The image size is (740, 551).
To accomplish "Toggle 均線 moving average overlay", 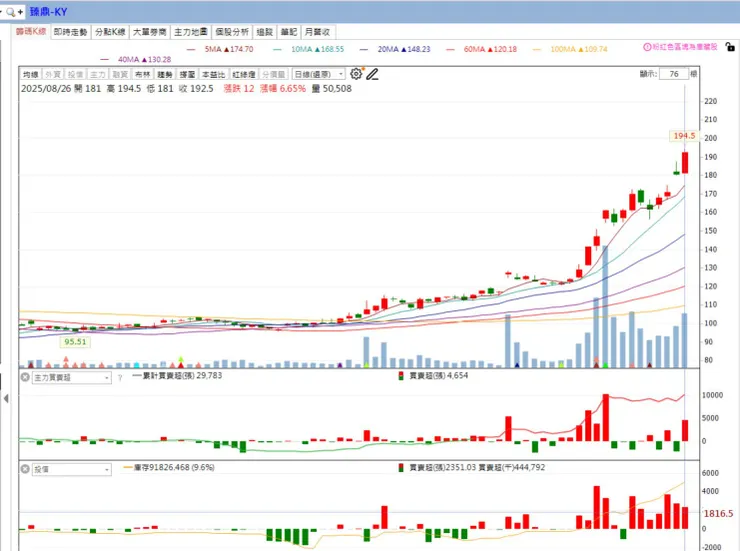I will tap(31, 75).
